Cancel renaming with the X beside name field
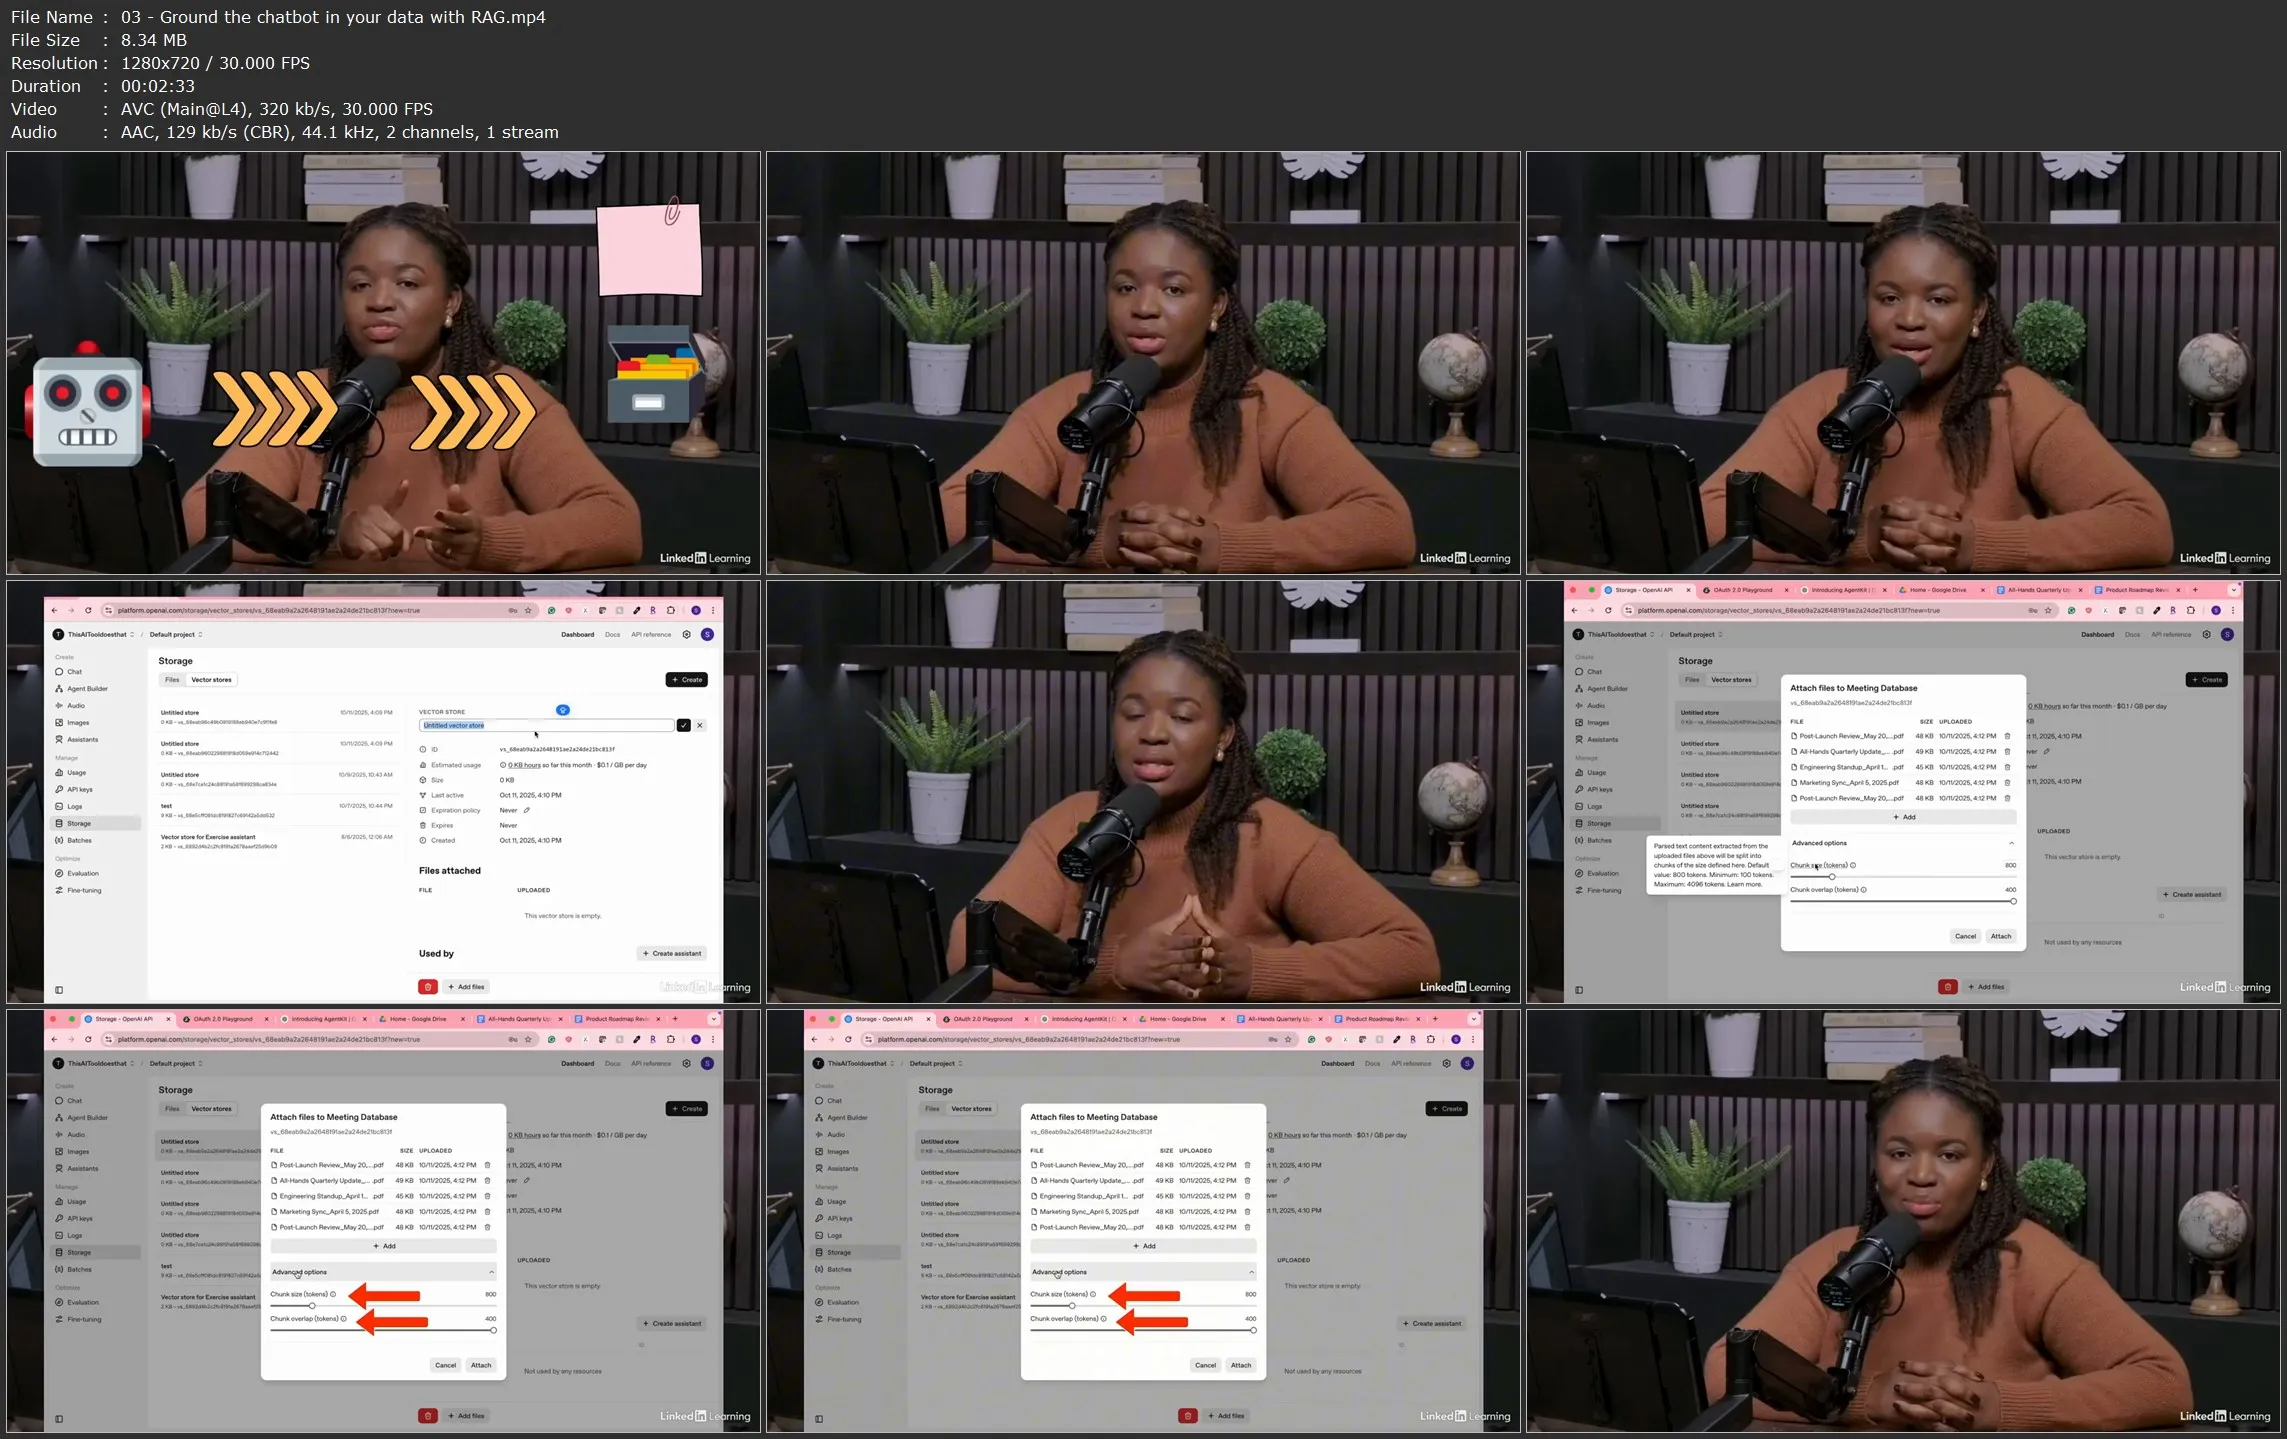This screenshot has height=1439, width=2287. click(700, 725)
